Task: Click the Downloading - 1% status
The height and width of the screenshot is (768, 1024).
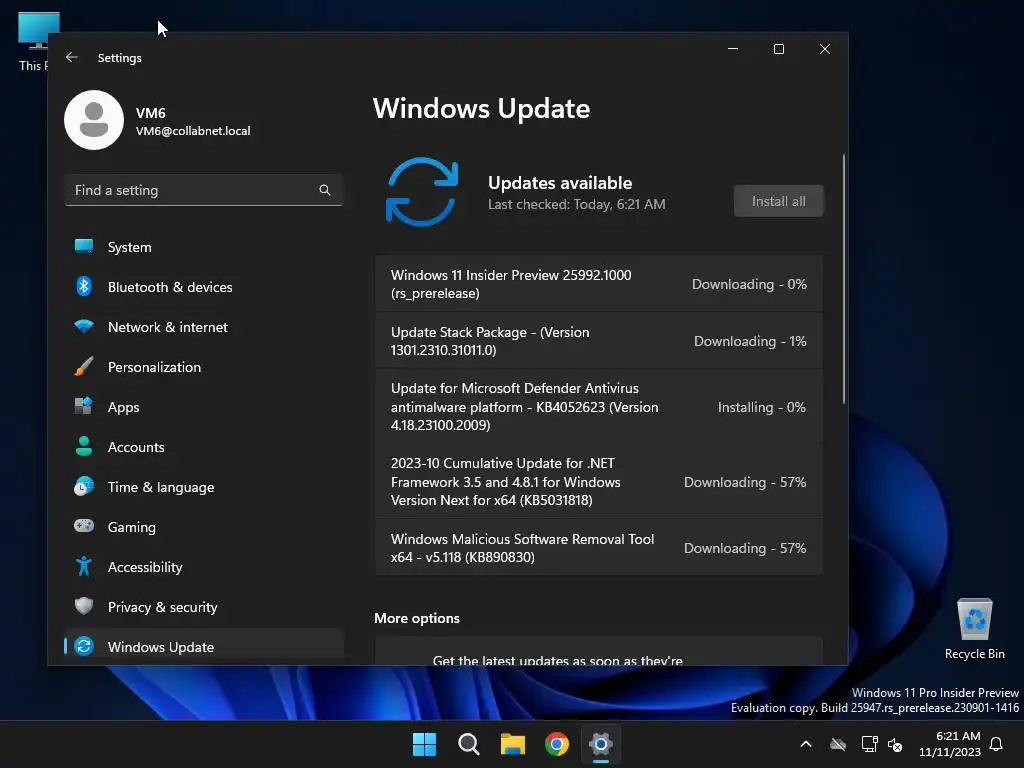Action: point(750,341)
